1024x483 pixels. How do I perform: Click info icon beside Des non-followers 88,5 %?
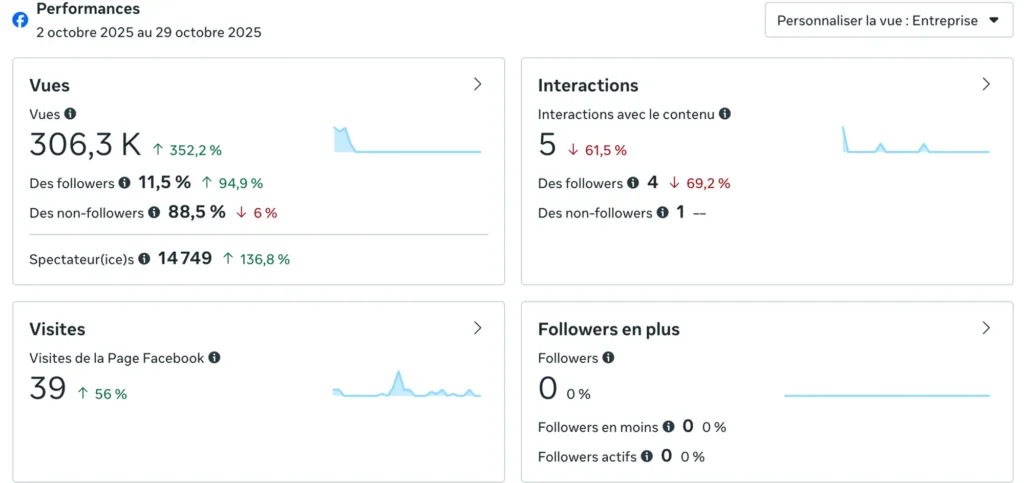154,212
